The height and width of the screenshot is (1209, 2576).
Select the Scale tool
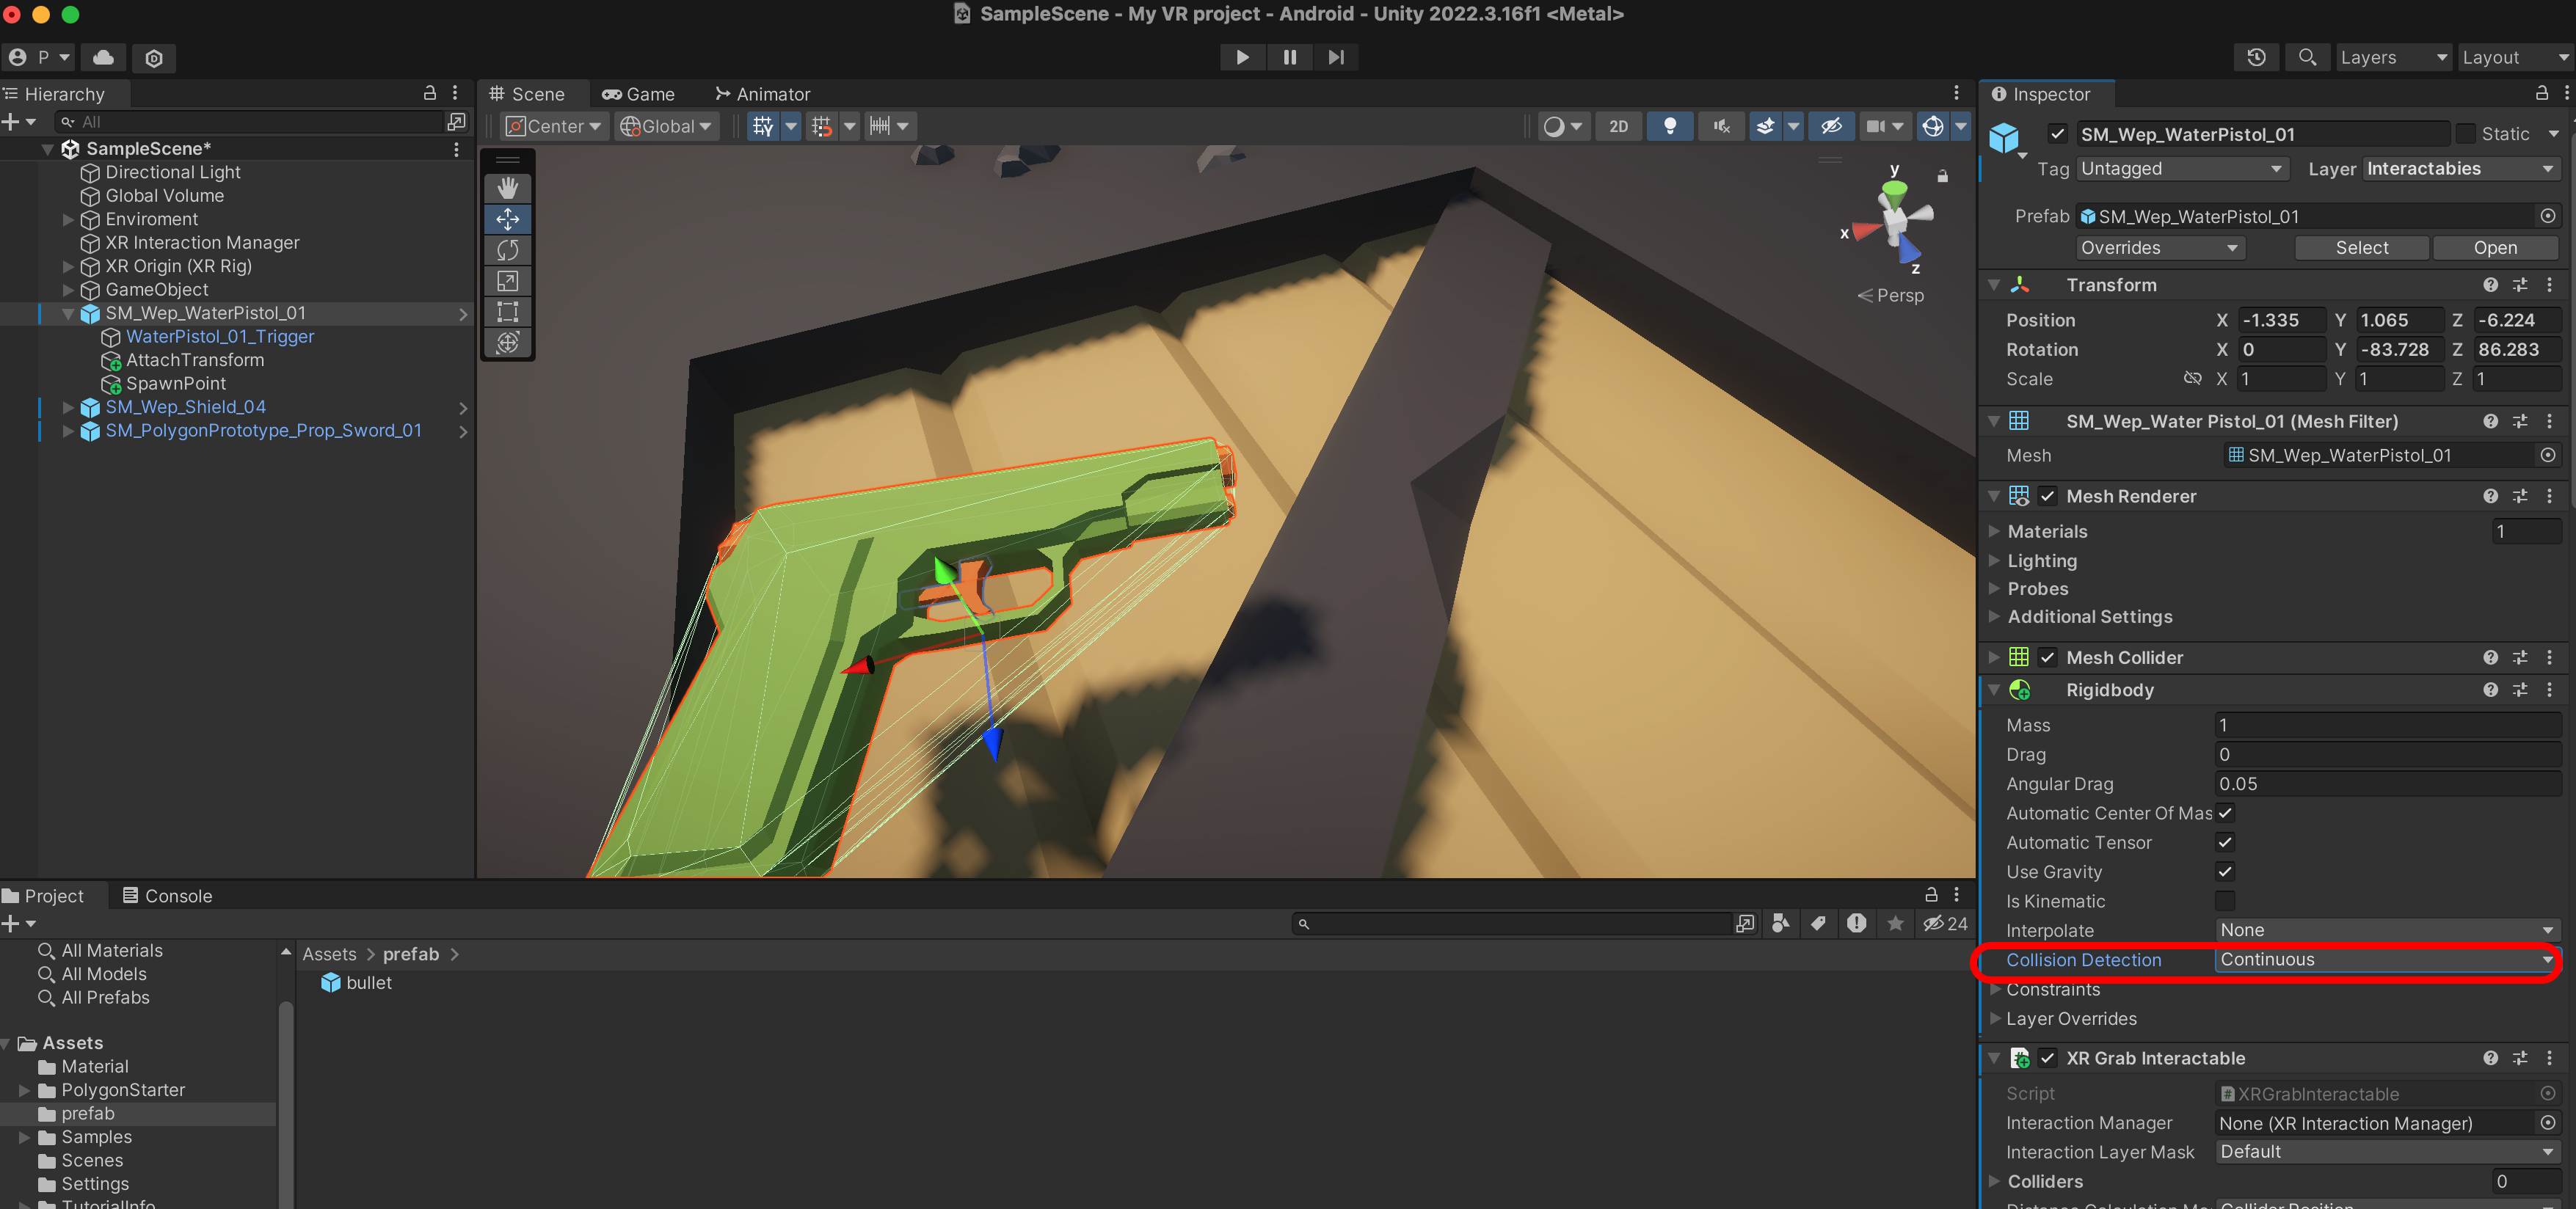[x=507, y=281]
